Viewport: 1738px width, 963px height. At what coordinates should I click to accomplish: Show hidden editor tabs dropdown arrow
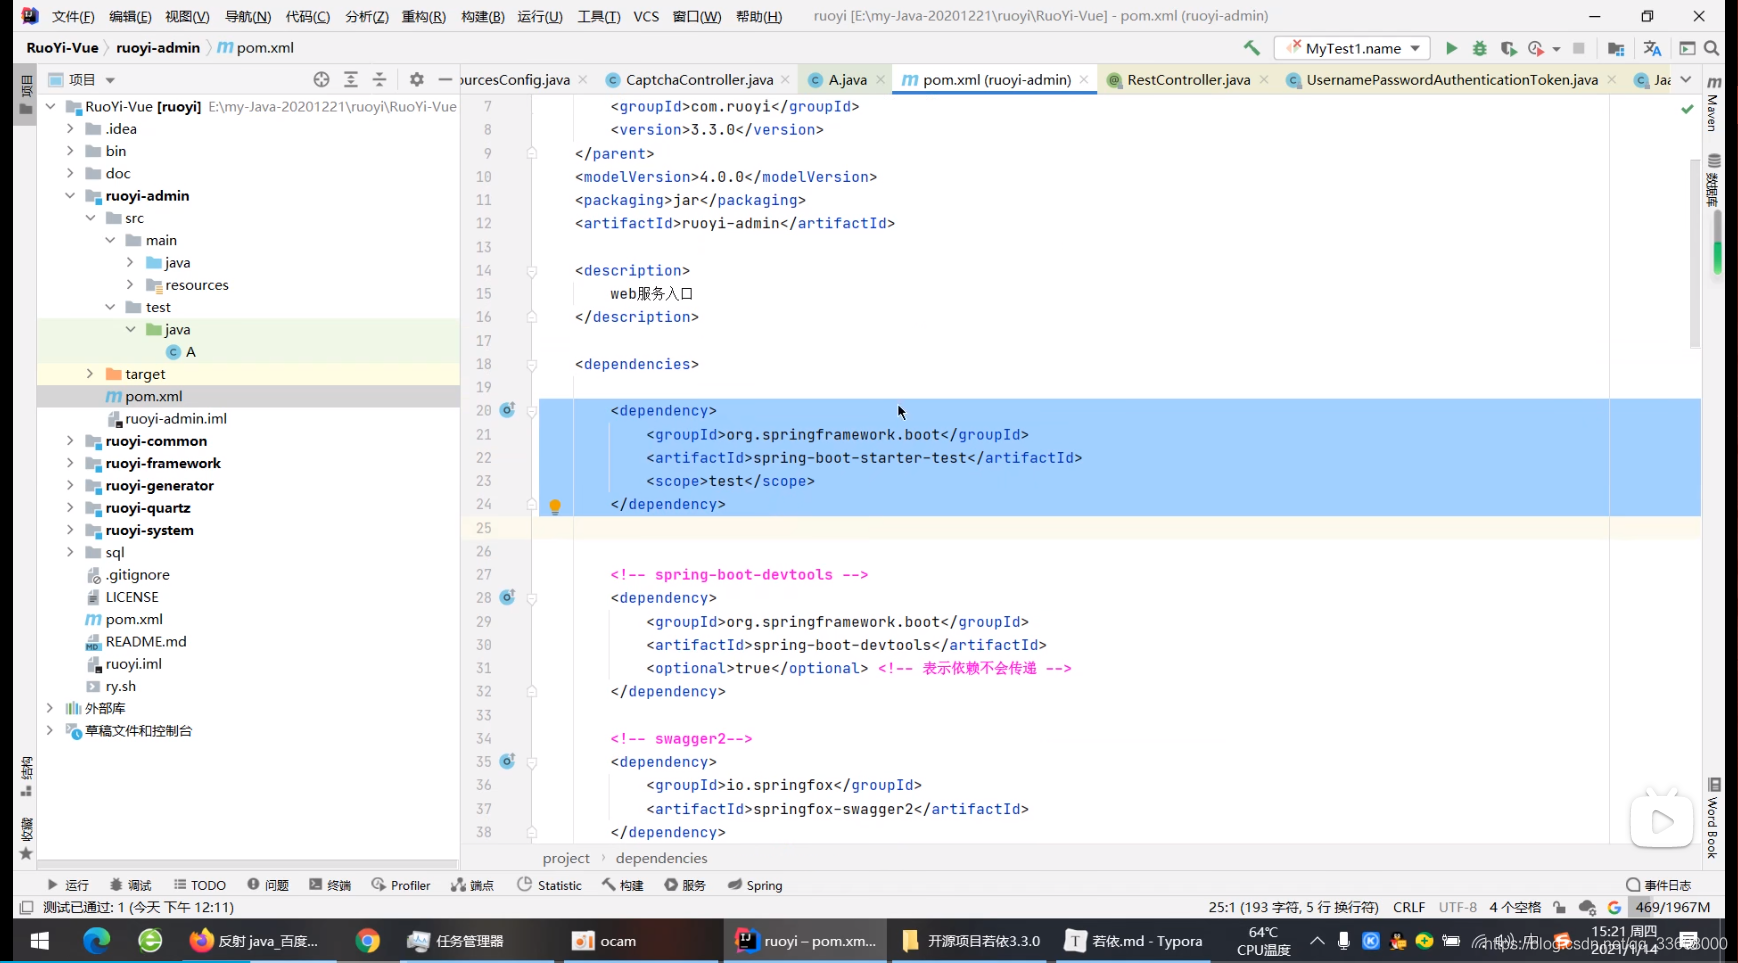point(1686,79)
